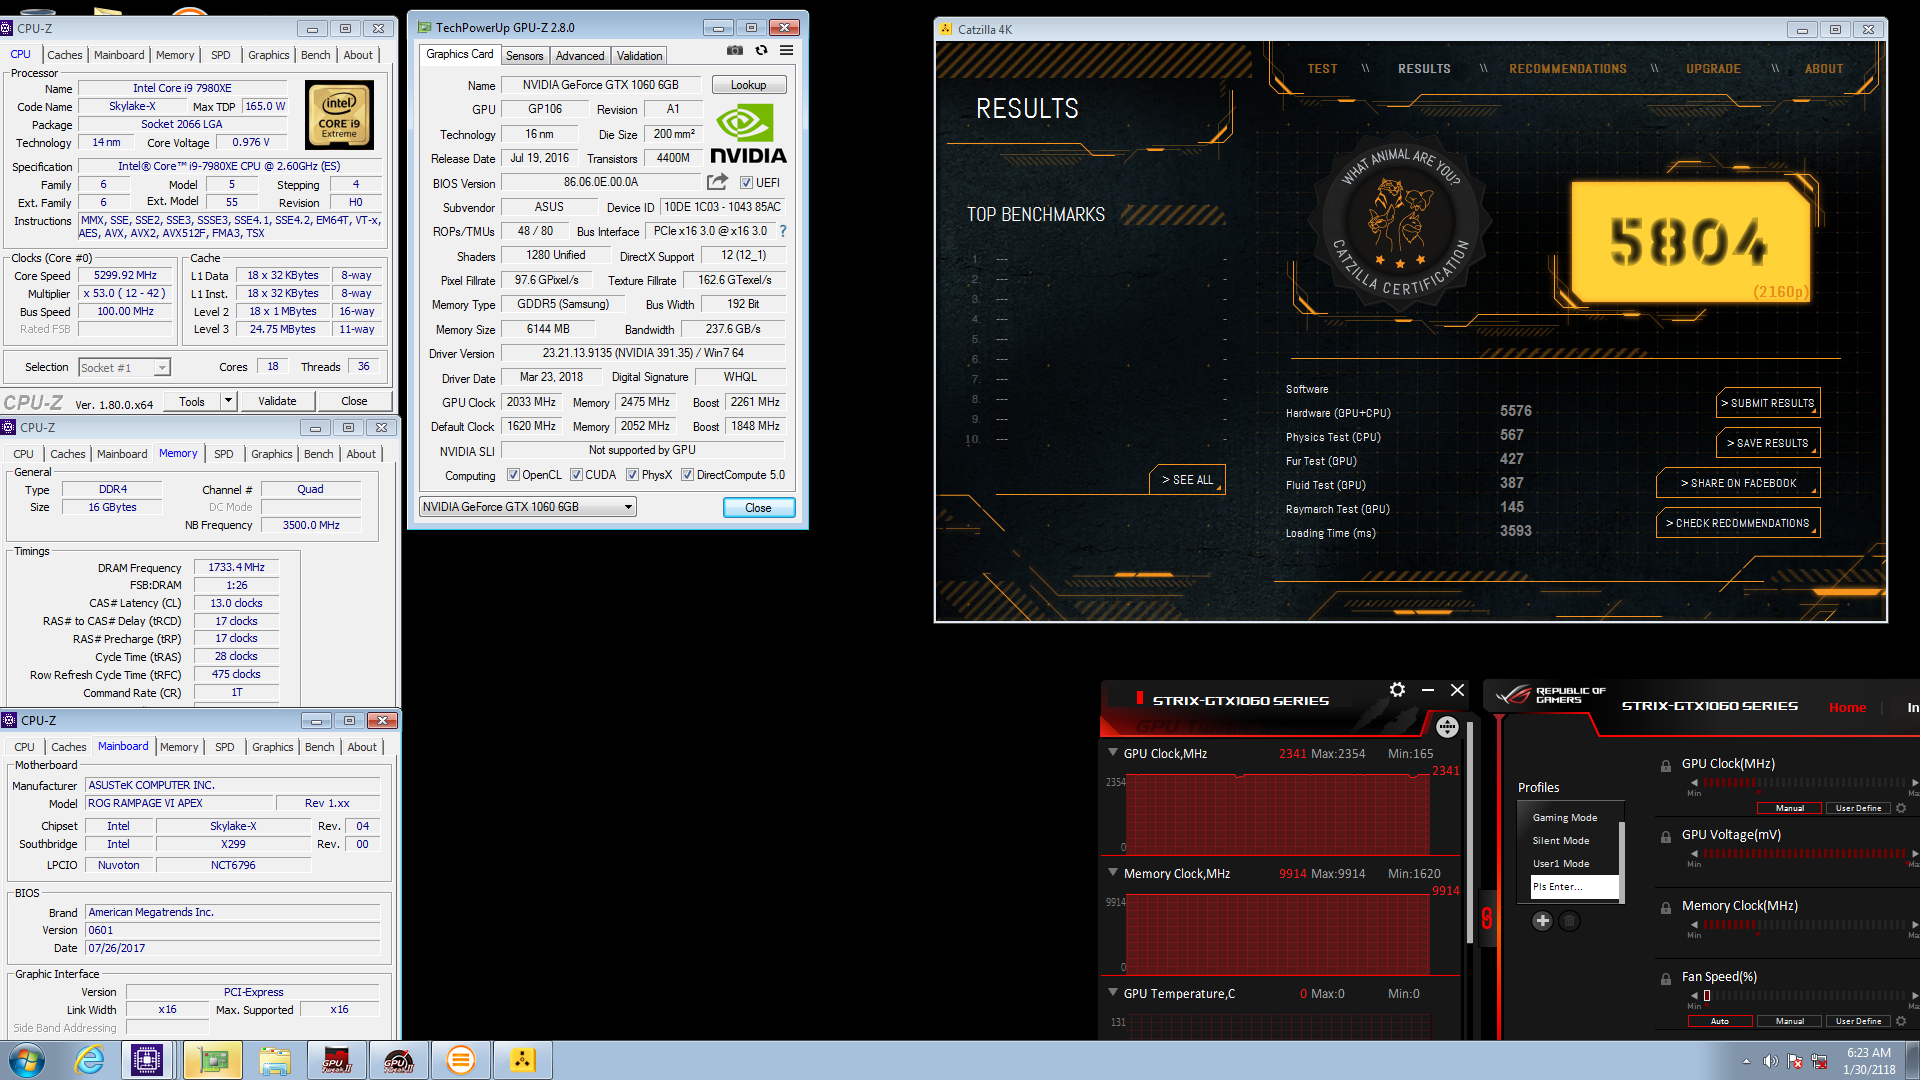Show hidden system tray icons arrow
This screenshot has width=1920, height=1080.
click(1746, 1061)
